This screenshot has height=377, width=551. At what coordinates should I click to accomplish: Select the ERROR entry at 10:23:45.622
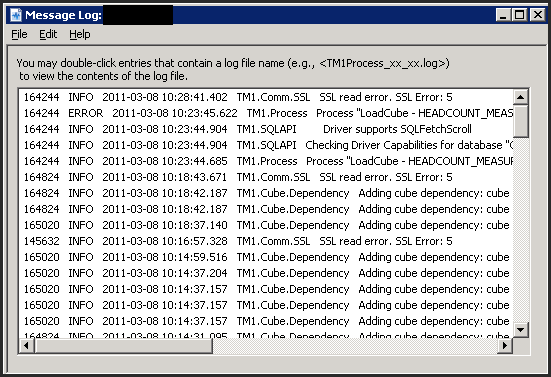click(x=266, y=113)
